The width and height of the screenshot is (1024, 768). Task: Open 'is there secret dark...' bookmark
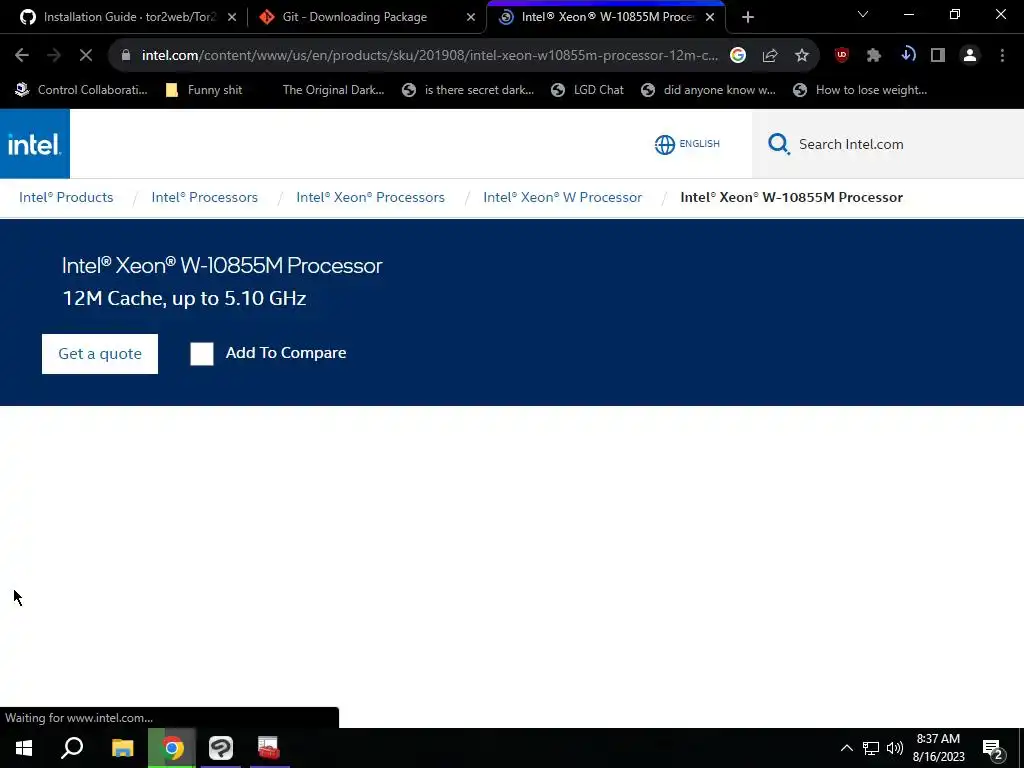coord(468,90)
